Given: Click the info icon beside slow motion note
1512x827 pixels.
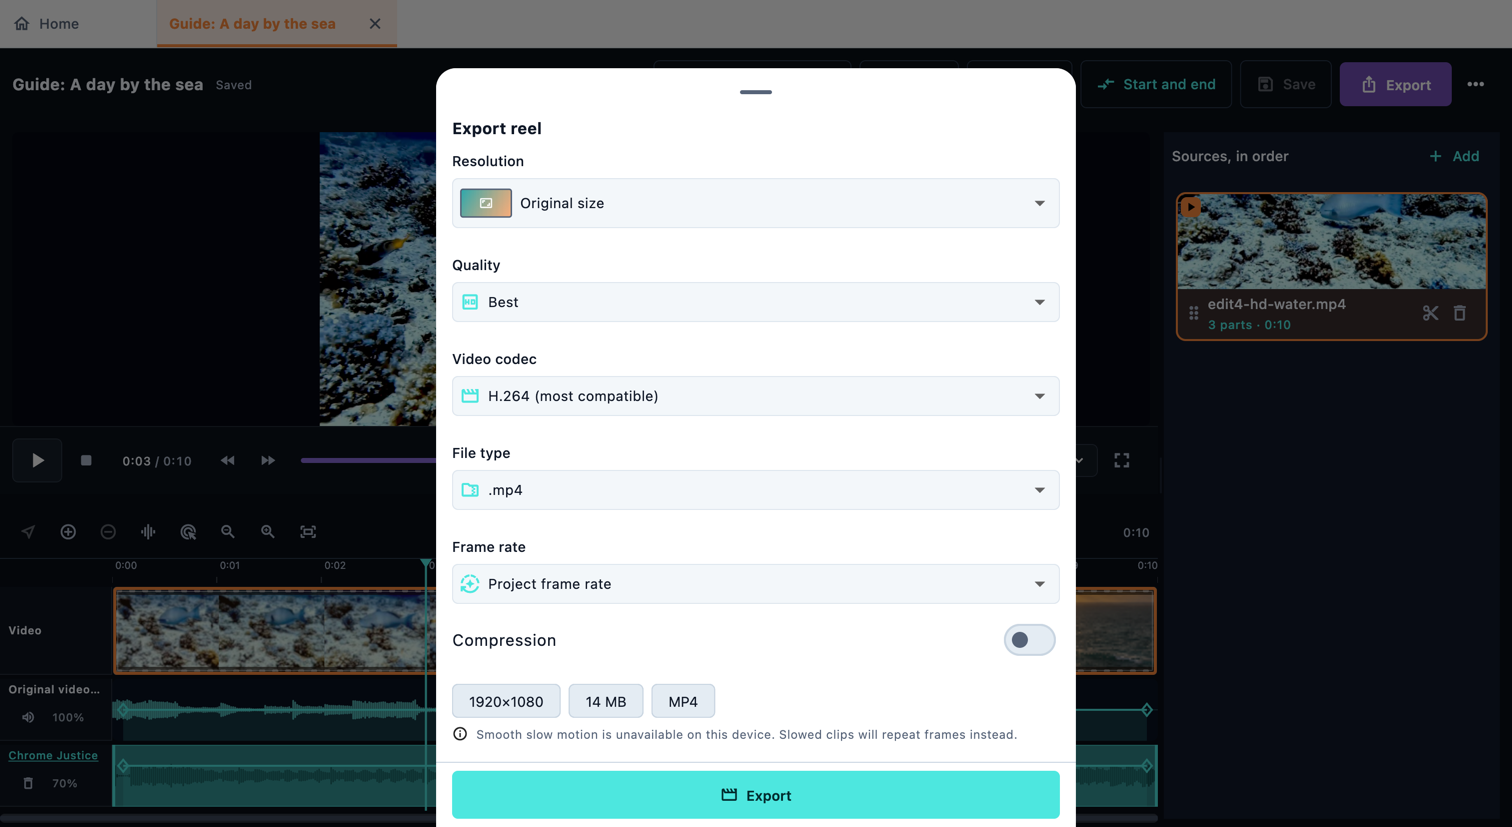Looking at the screenshot, I should coord(460,734).
